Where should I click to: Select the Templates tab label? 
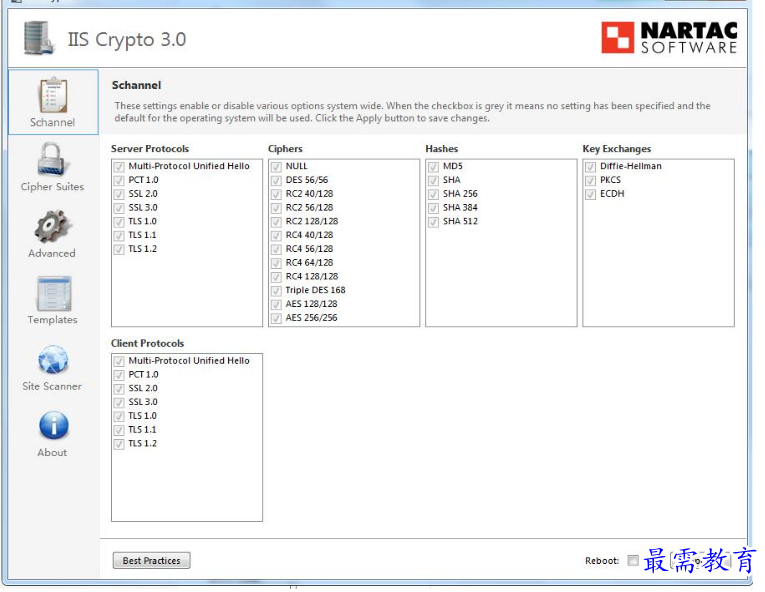[x=52, y=320]
